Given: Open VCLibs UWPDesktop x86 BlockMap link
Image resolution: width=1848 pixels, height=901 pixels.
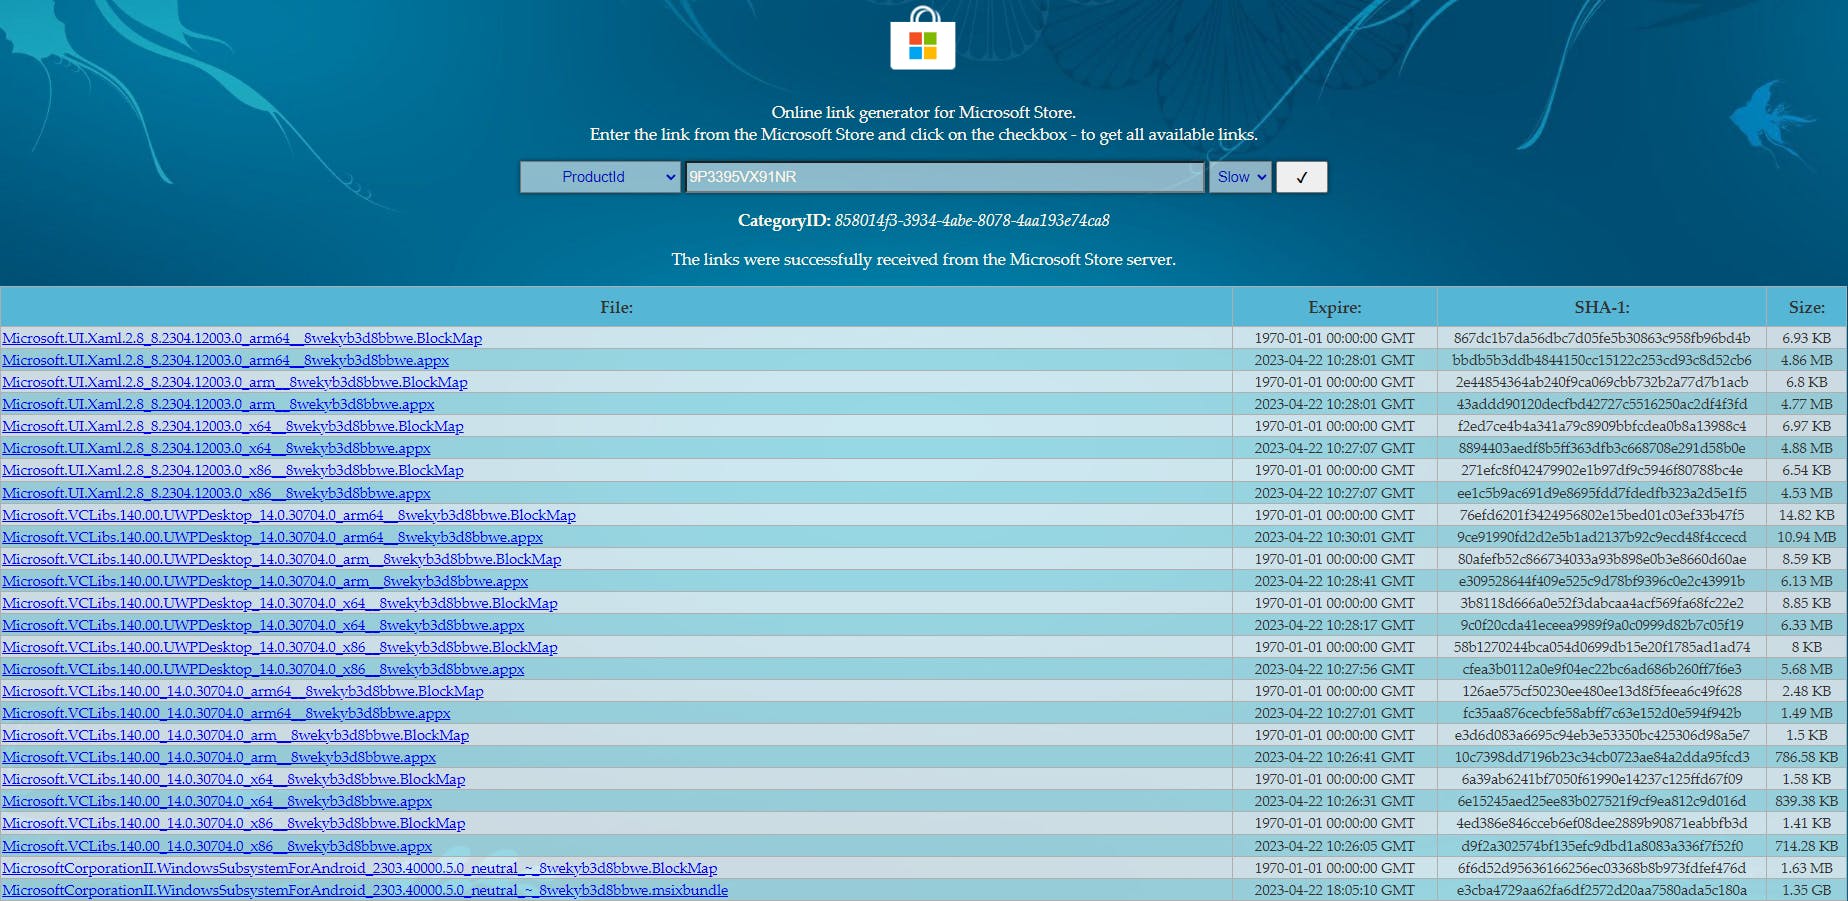Looking at the screenshot, I should click(280, 647).
